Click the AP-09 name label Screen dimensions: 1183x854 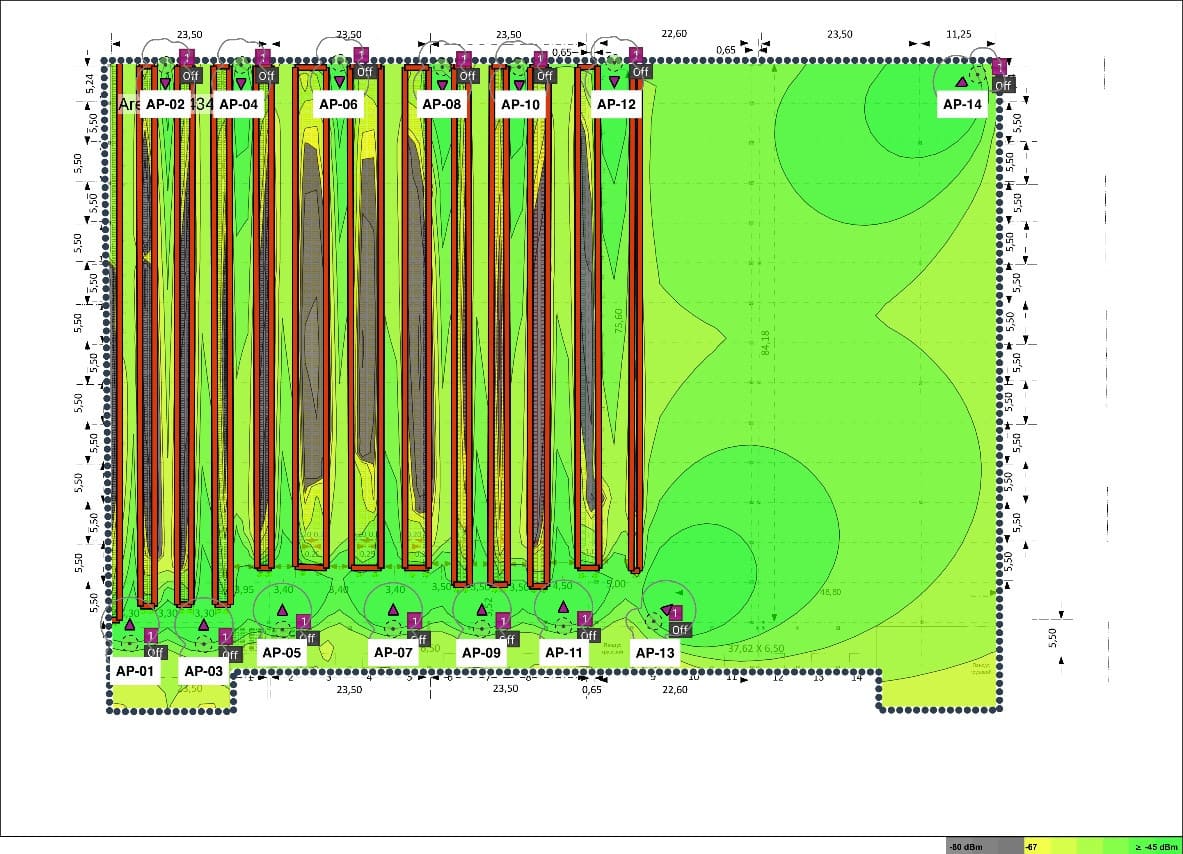tap(481, 653)
